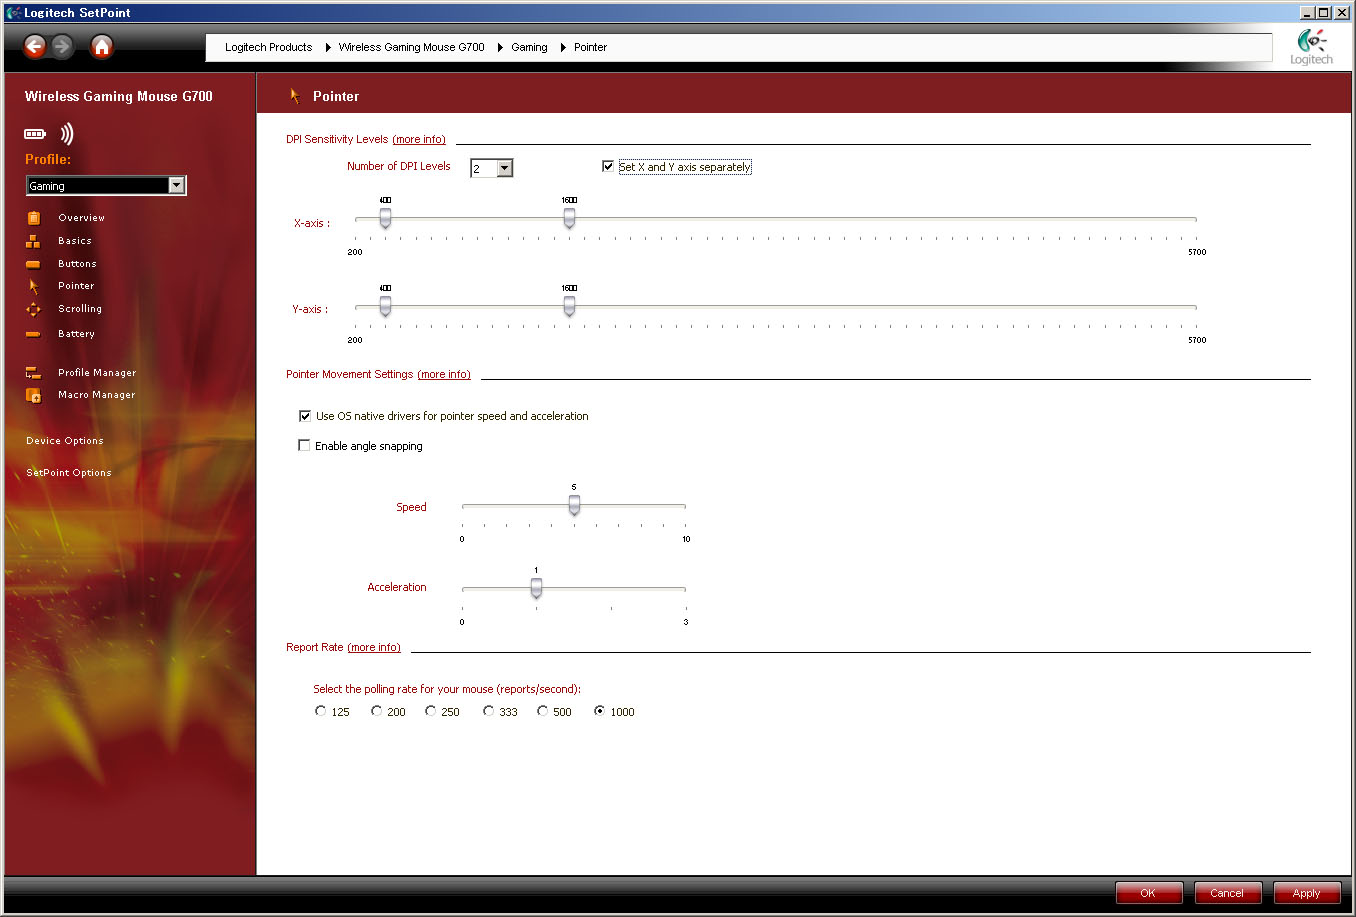Image resolution: width=1356 pixels, height=917 pixels.
Task: Open the Battery section
Action: (x=76, y=334)
